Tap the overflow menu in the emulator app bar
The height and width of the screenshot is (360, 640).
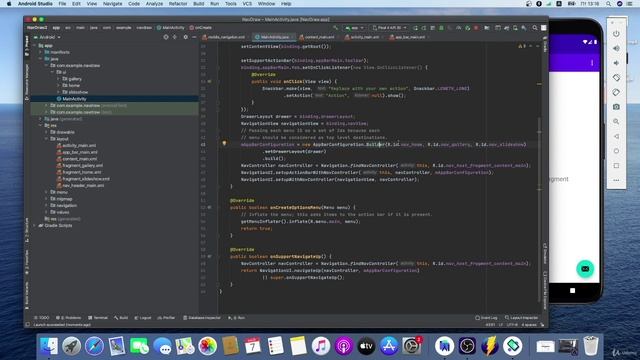[592, 63]
